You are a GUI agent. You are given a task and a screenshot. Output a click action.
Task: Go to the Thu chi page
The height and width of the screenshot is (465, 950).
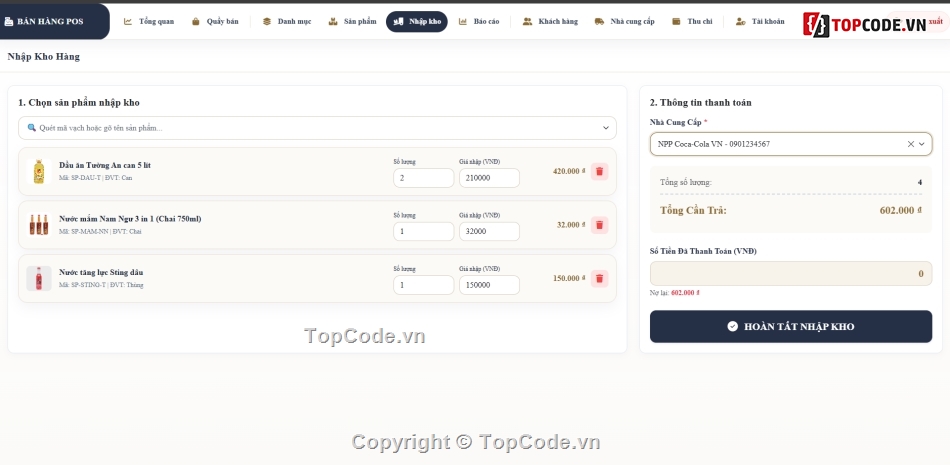693,21
